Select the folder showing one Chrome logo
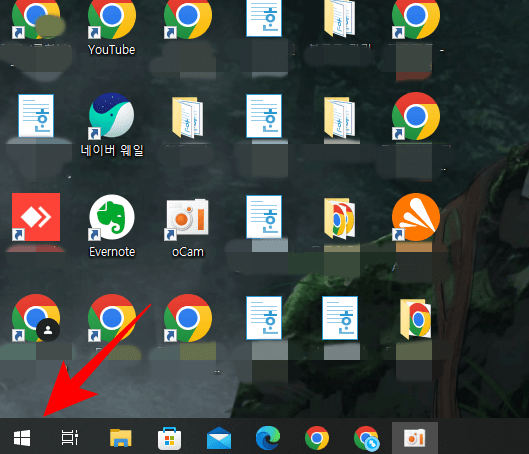Viewport: 529px width, 454px height. click(416, 319)
